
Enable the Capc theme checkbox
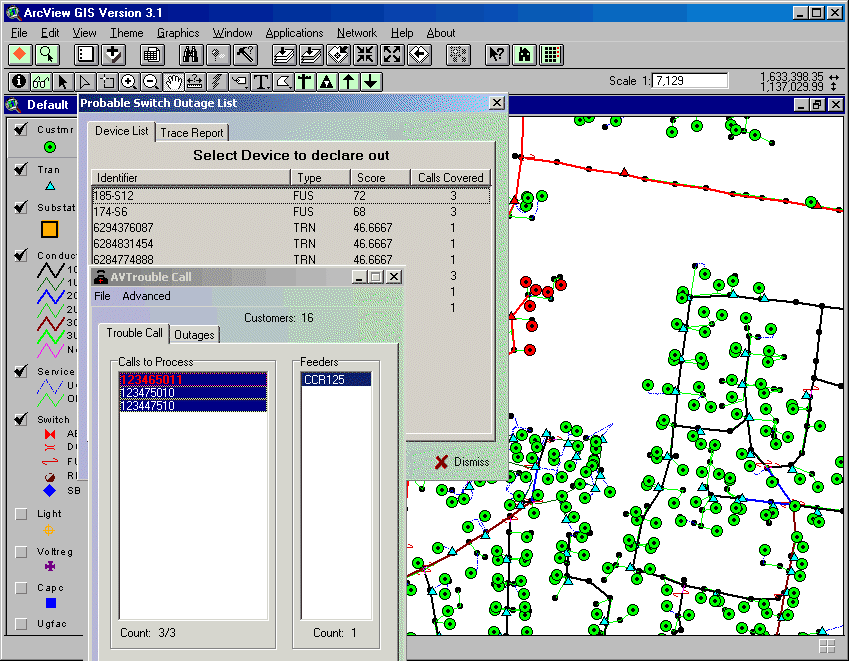[x=21, y=588]
